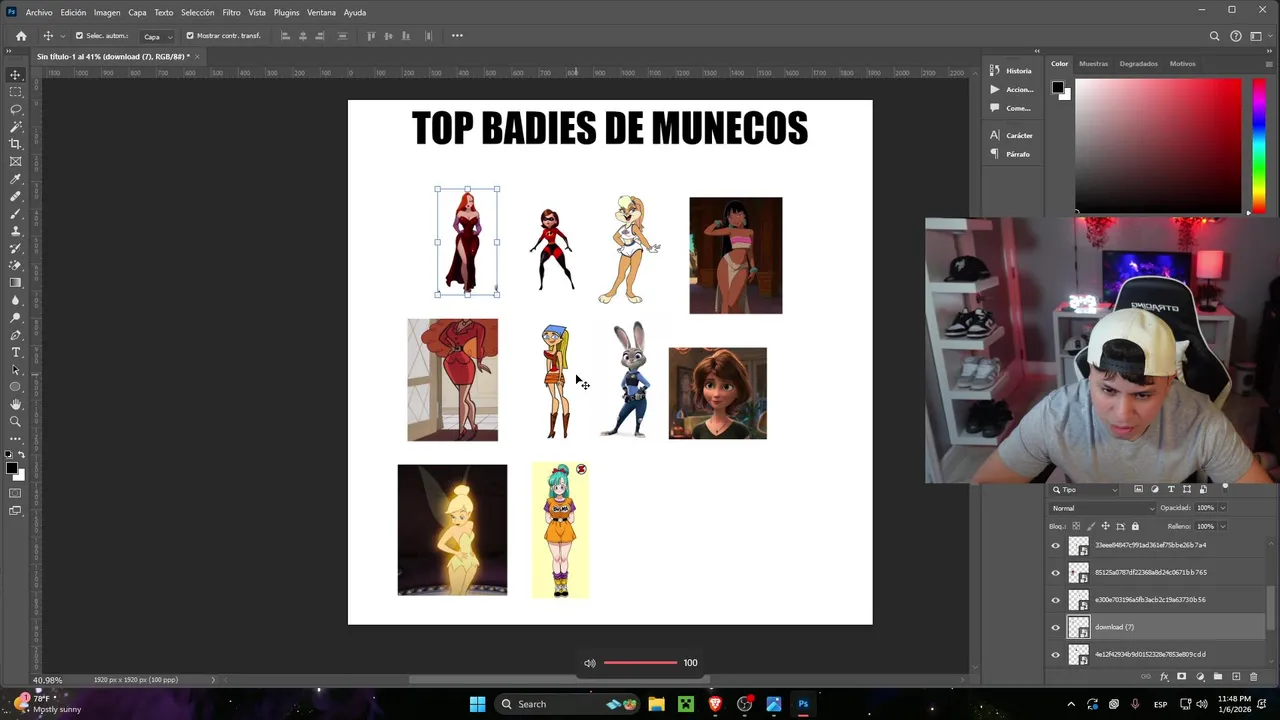Create a new layer with plus icon
The width and height of the screenshot is (1280, 720).
coord(1235,677)
